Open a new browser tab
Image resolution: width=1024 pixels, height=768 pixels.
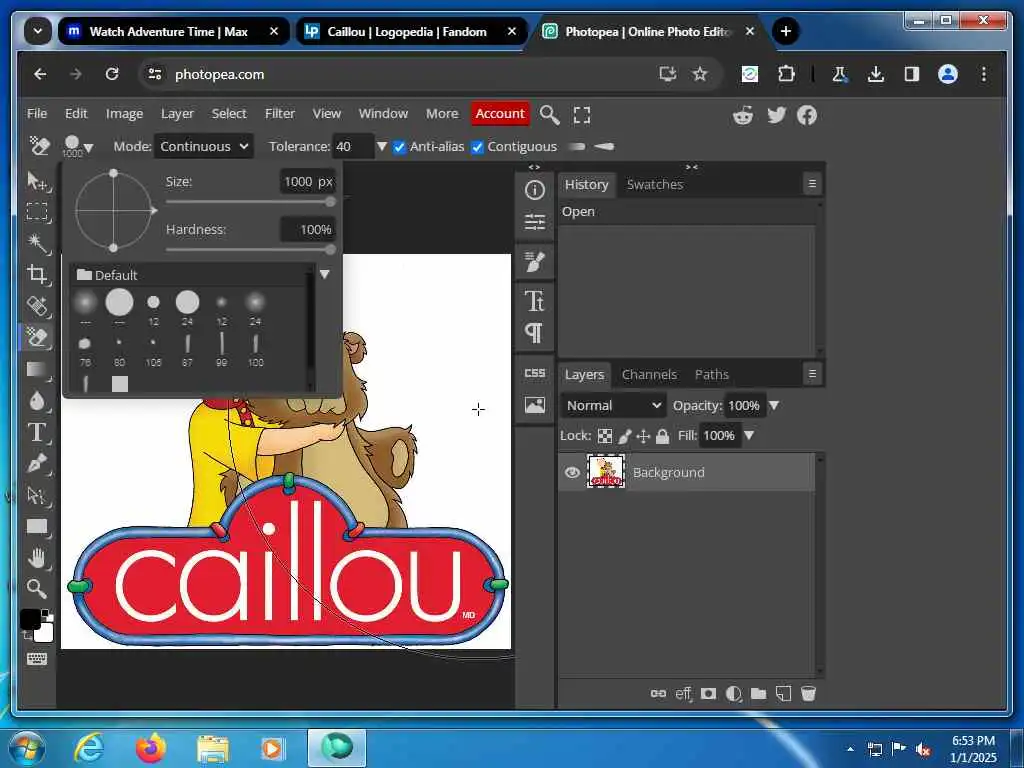tap(786, 31)
